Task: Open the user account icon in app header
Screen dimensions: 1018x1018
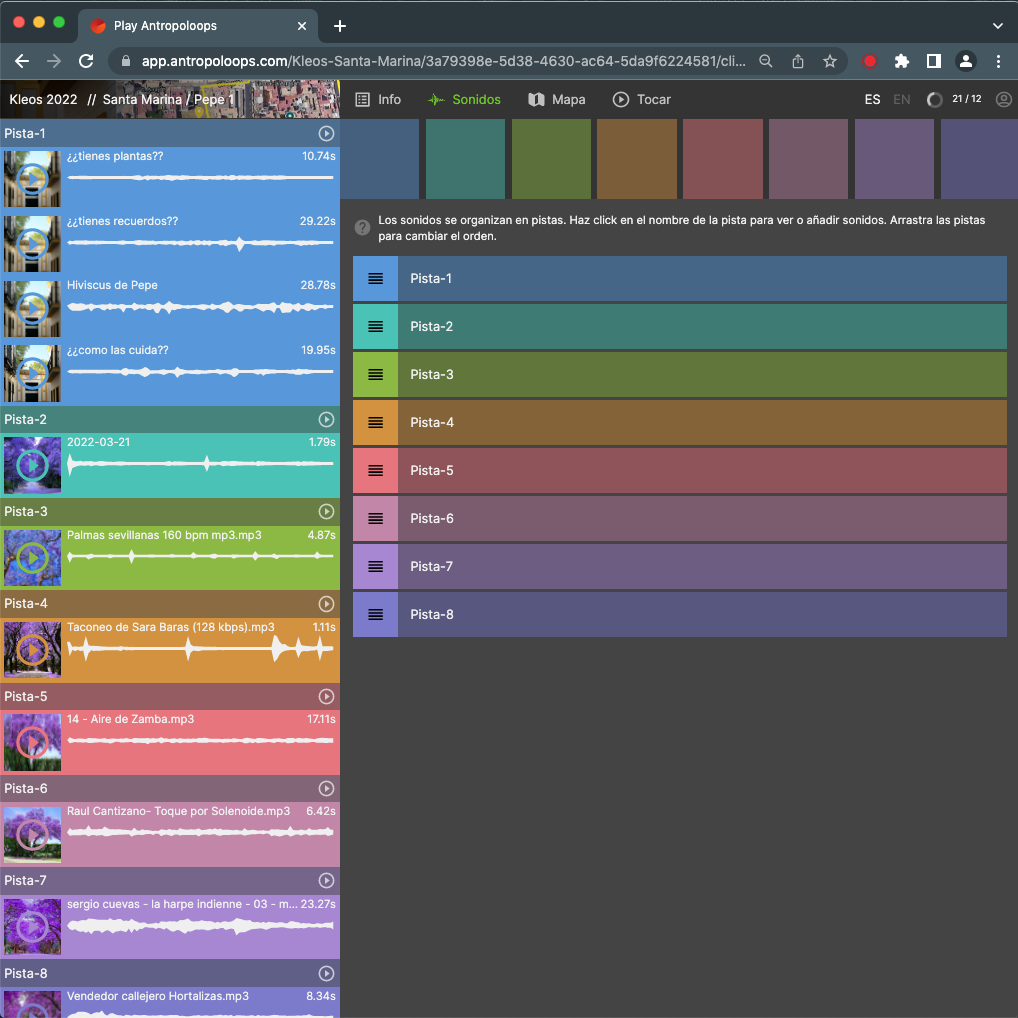Action: [x=1004, y=100]
